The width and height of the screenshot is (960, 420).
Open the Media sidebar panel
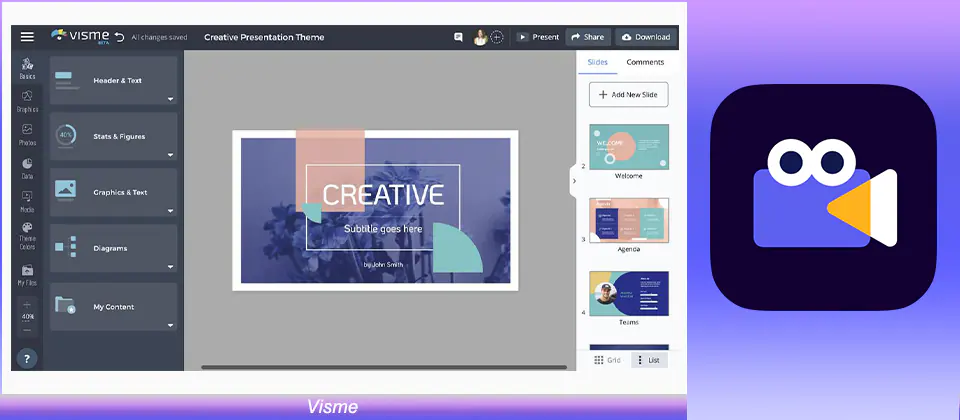tap(27, 201)
